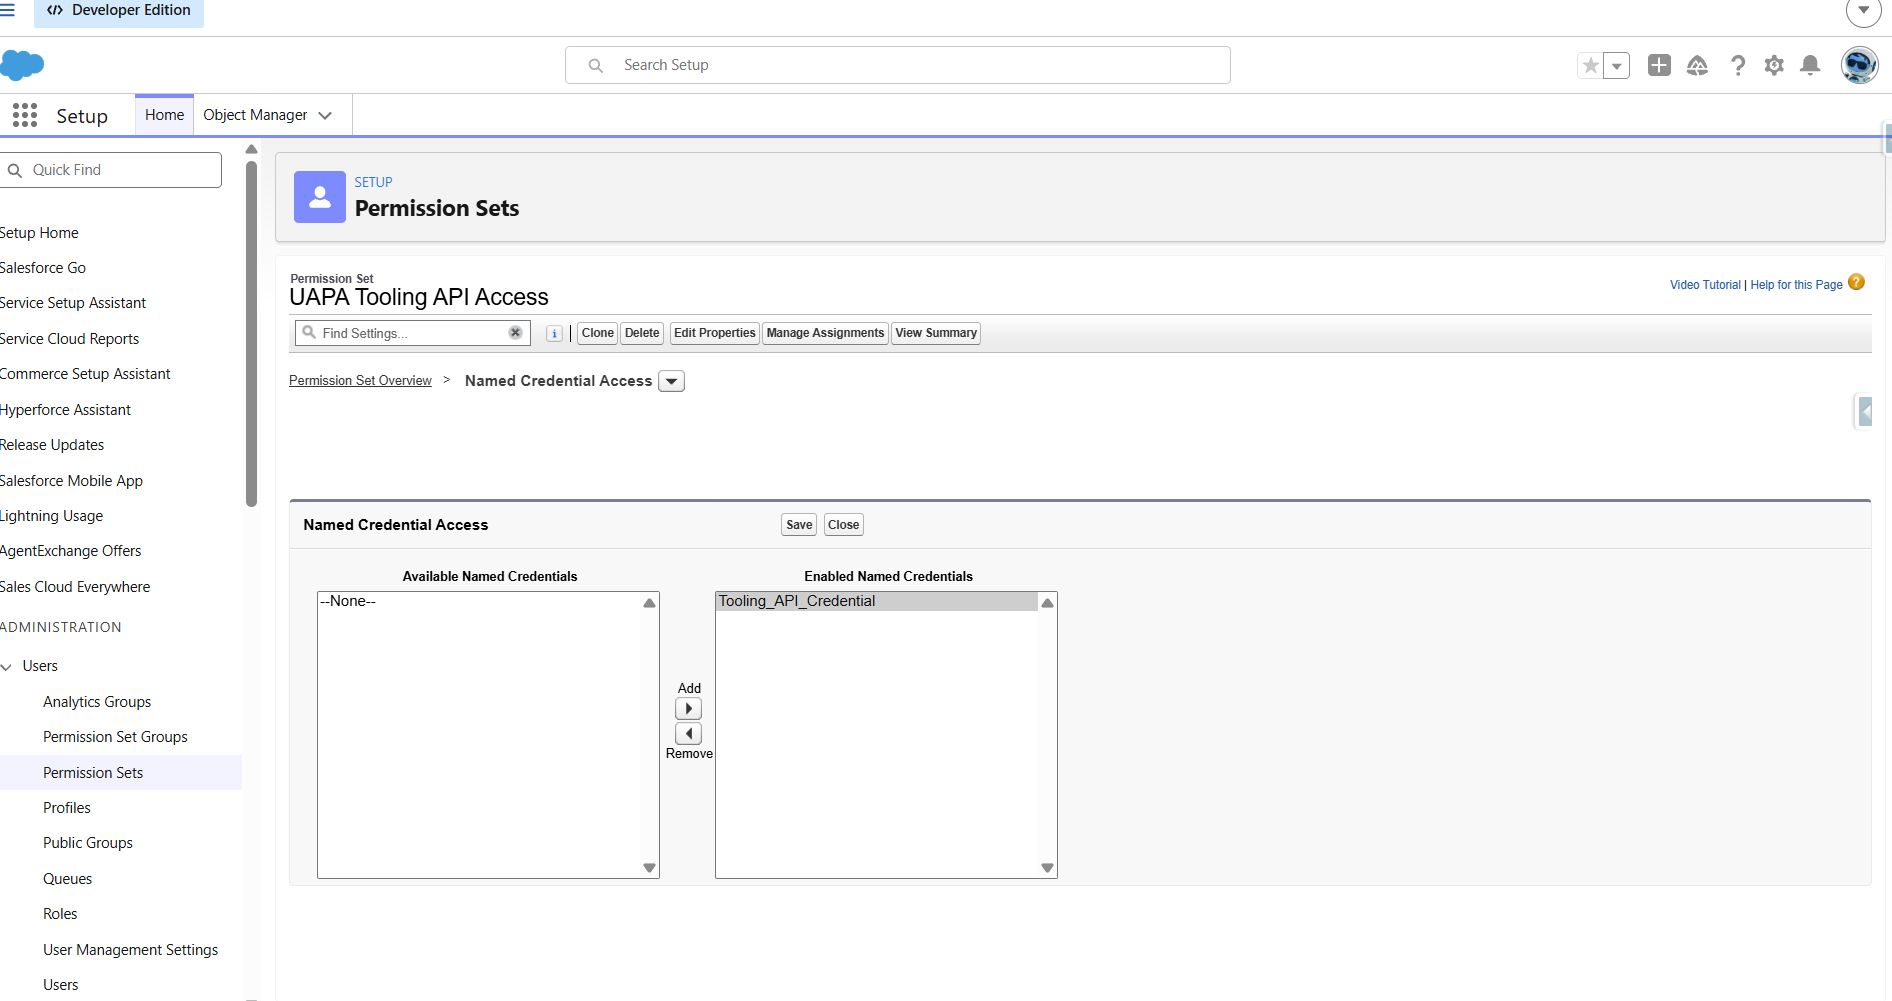Click the sidebar scroll up arrow

(x=251, y=150)
